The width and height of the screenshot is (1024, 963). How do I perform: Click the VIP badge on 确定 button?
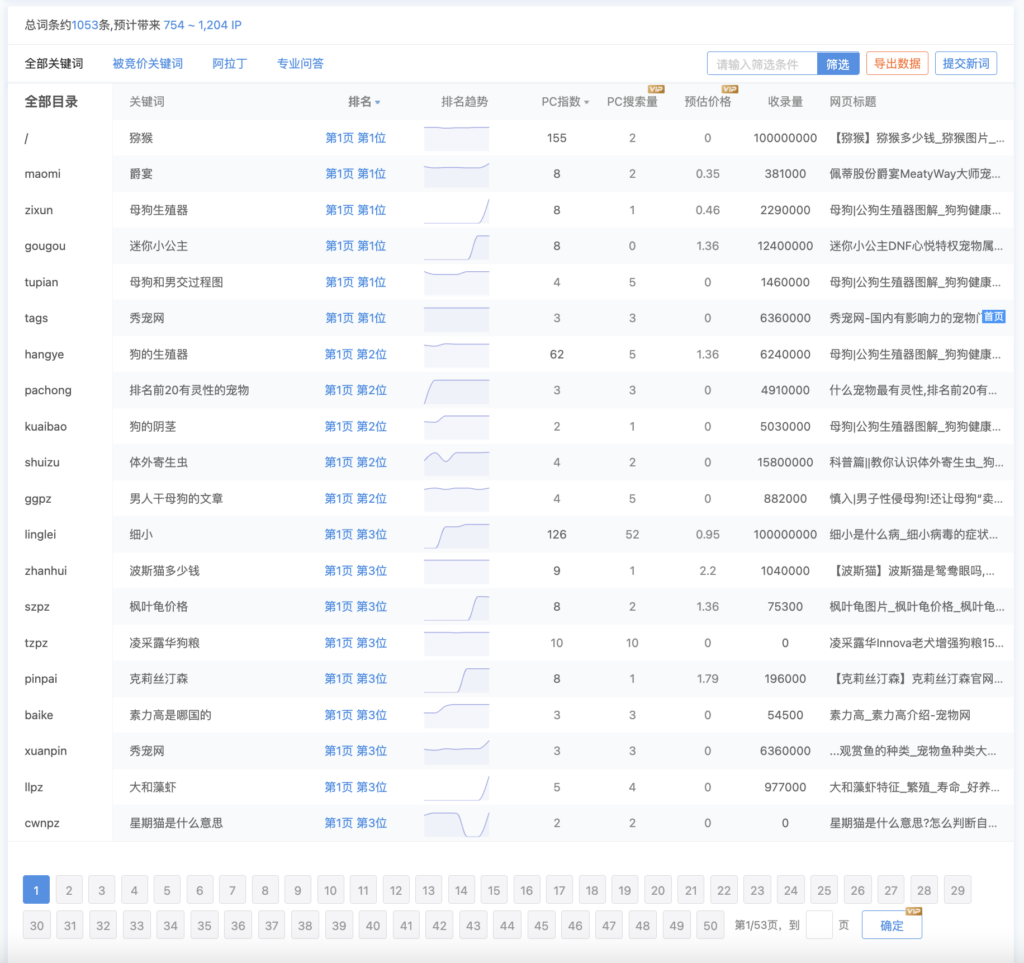(x=914, y=911)
